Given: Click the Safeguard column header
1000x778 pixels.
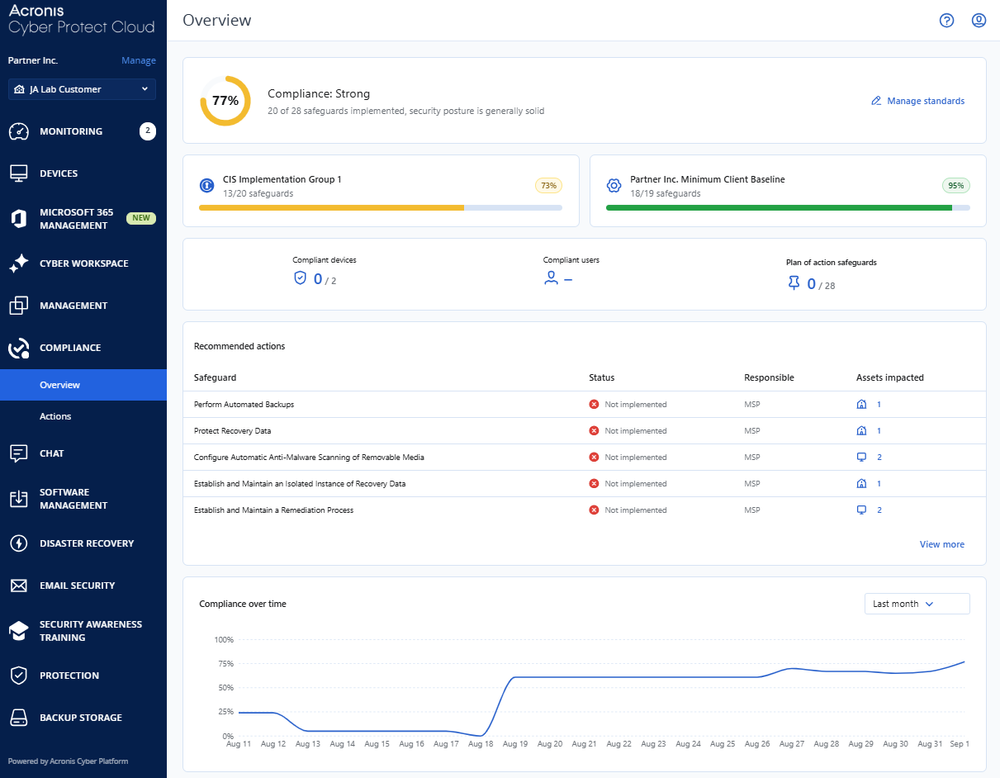Looking at the screenshot, I should tap(215, 378).
